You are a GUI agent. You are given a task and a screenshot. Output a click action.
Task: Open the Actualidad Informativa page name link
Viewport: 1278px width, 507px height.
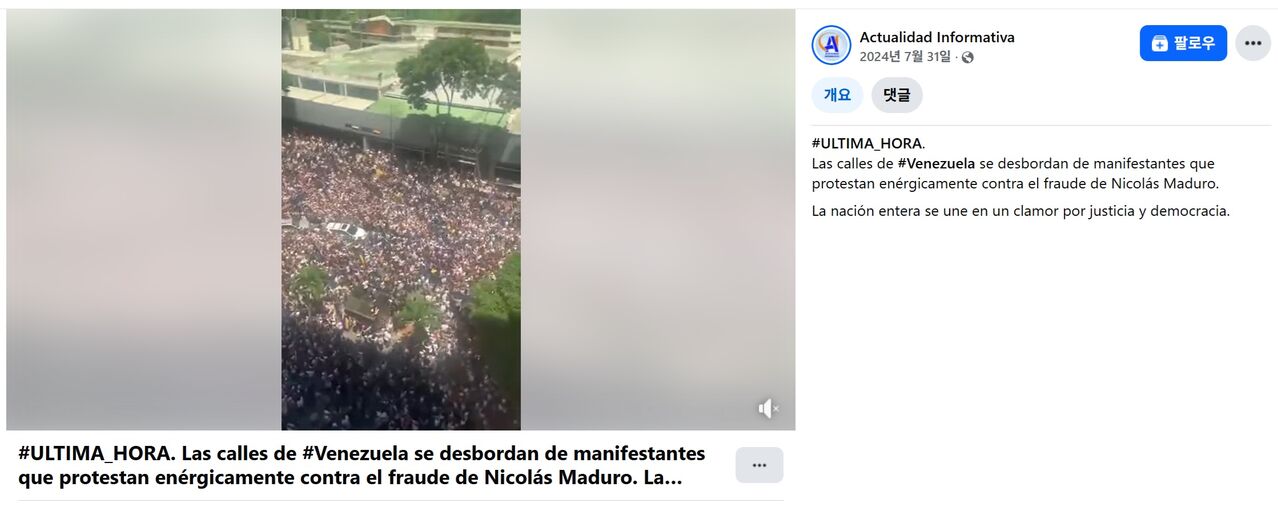click(937, 37)
